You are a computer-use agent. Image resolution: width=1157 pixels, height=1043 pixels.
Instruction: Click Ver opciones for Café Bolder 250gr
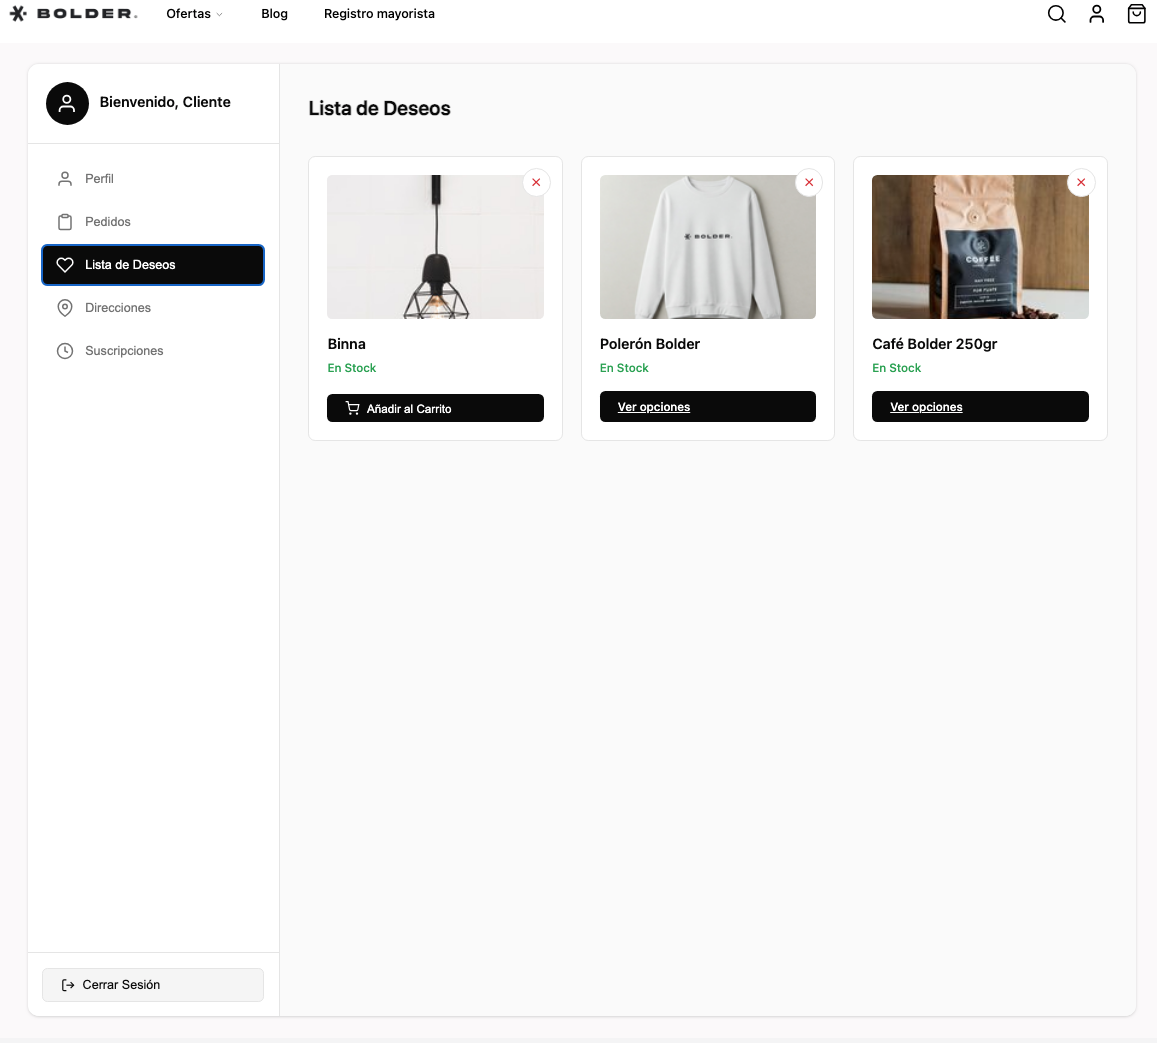980,406
